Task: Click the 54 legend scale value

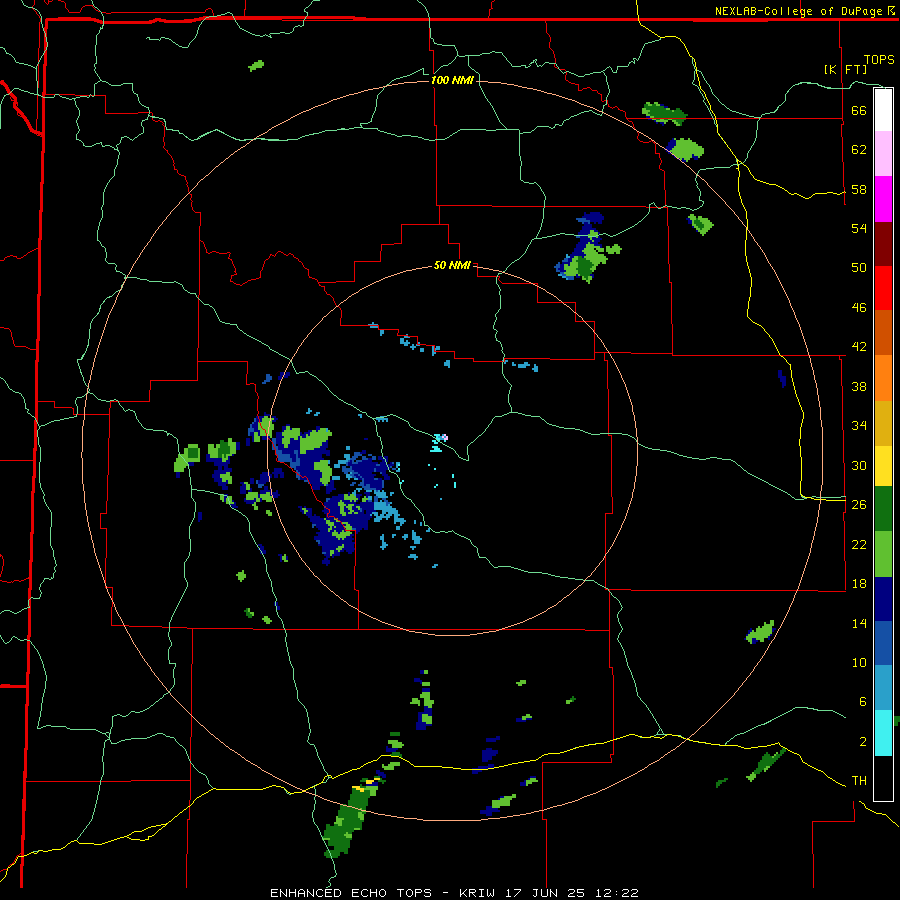Action: coord(859,228)
